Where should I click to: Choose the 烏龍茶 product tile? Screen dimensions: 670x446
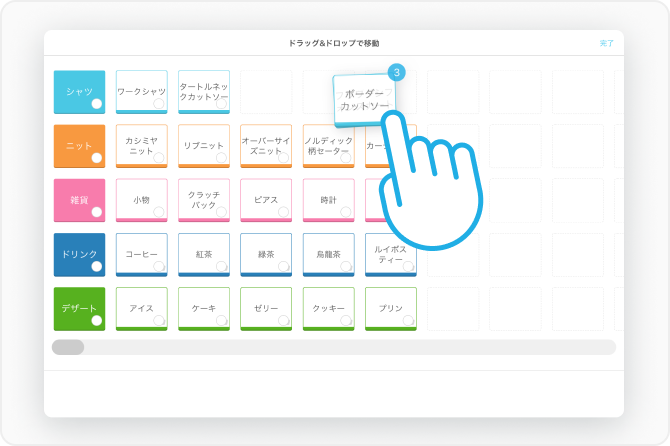pyautogui.click(x=328, y=255)
